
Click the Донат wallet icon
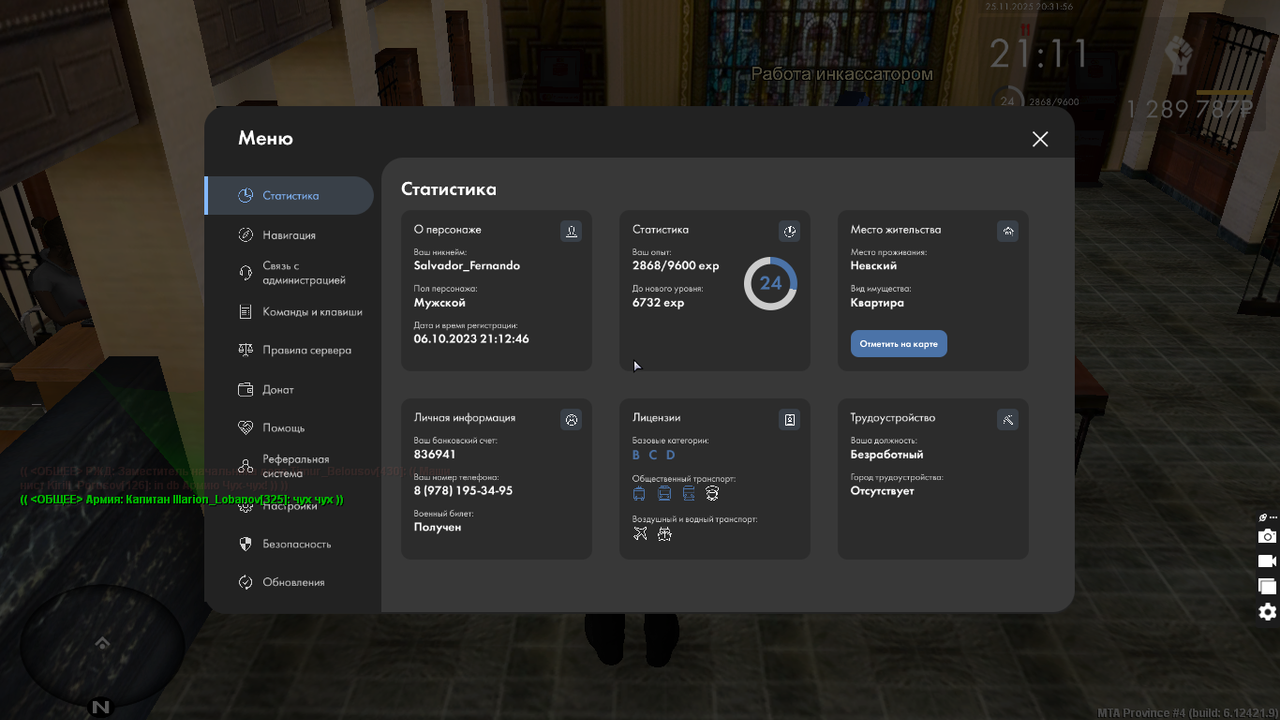245,389
